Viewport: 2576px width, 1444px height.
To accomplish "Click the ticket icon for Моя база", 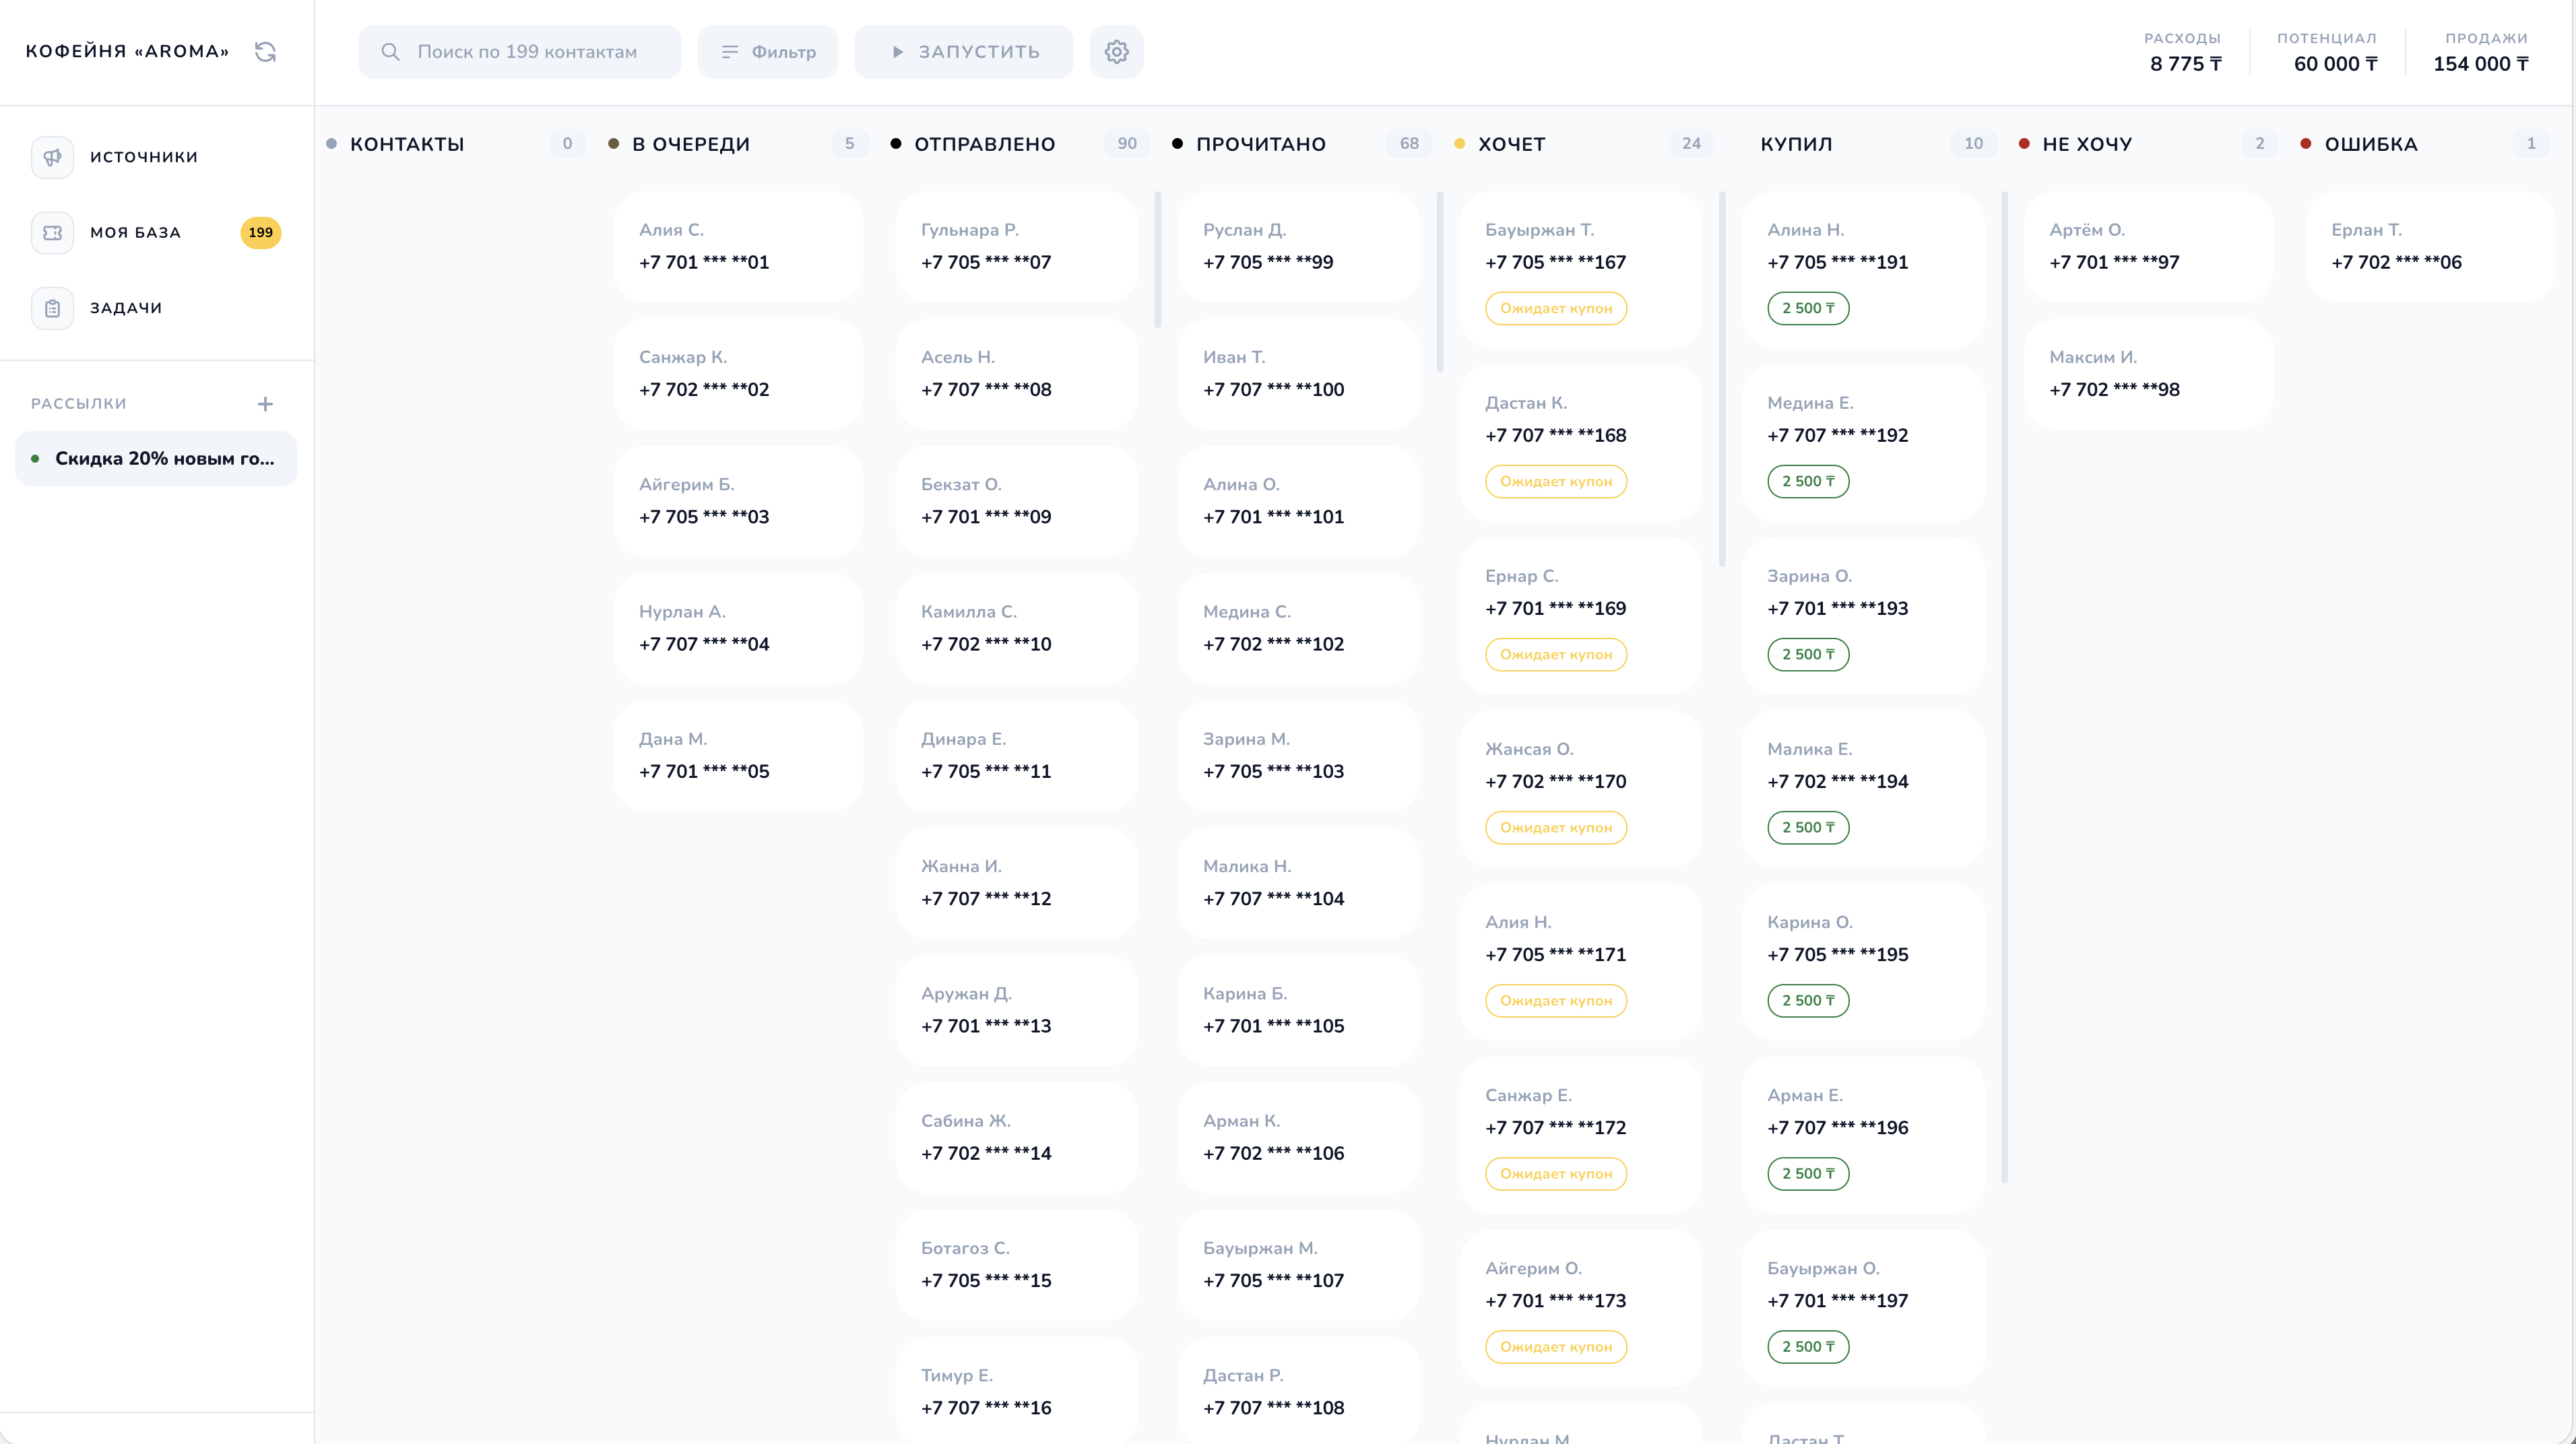I will [52, 233].
